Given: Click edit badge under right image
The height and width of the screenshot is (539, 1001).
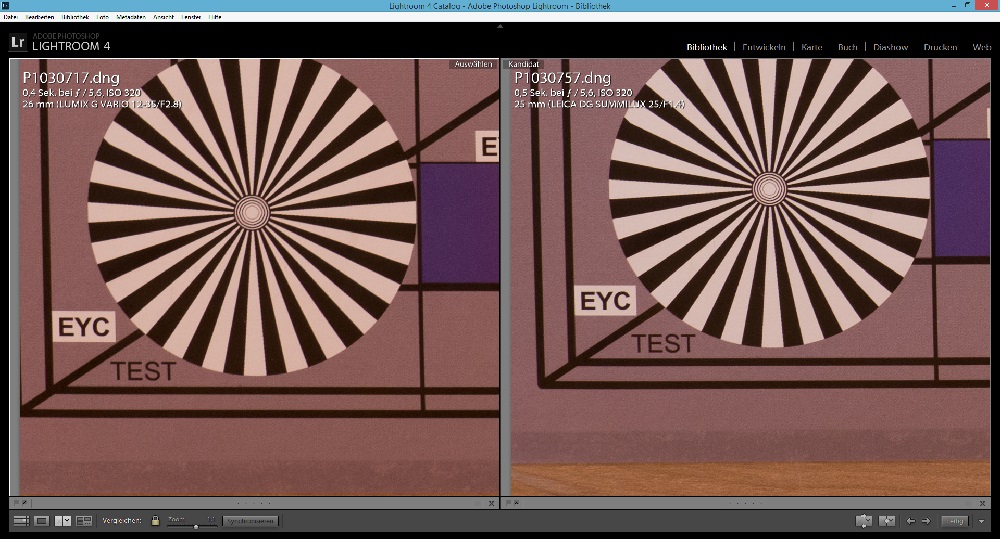Looking at the screenshot, I should tap(516, 503).
